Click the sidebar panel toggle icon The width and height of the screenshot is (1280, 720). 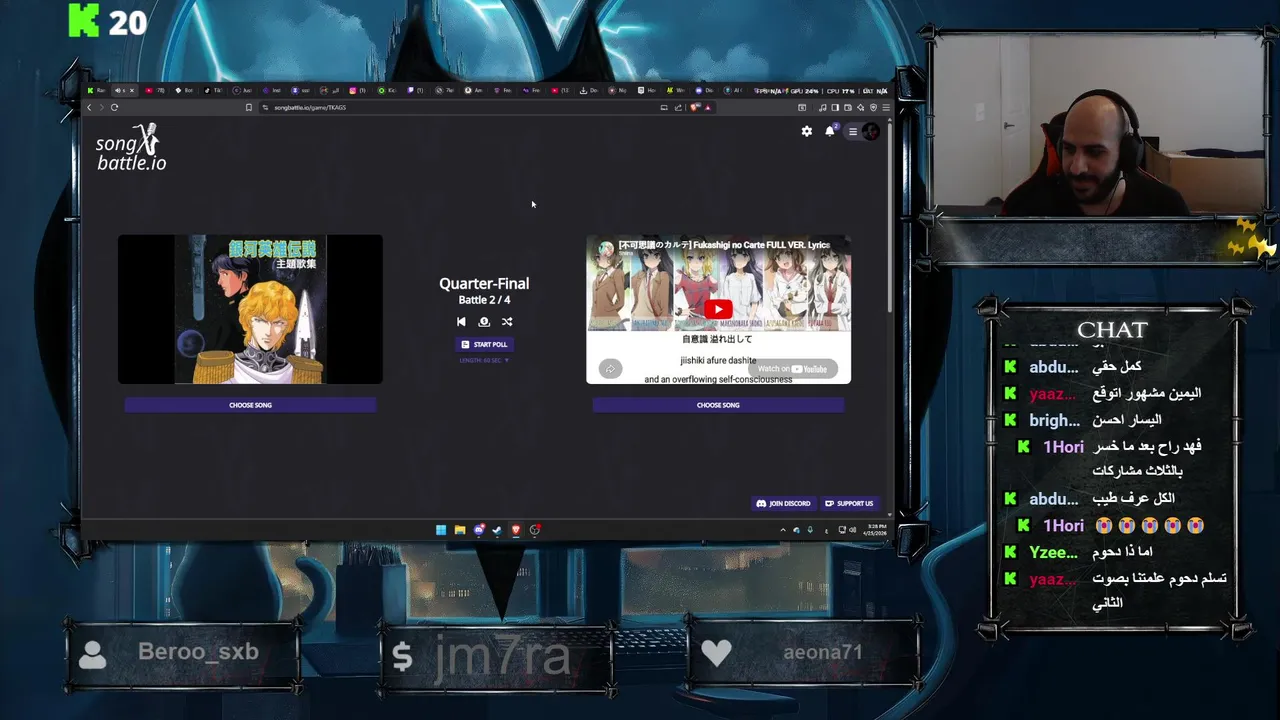point(835,107)
